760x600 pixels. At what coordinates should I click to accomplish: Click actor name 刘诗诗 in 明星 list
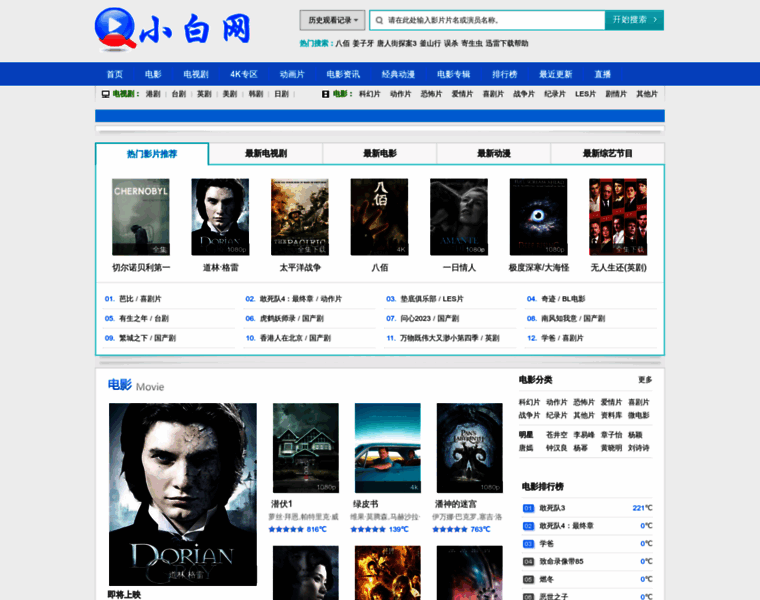coord(638,448)
